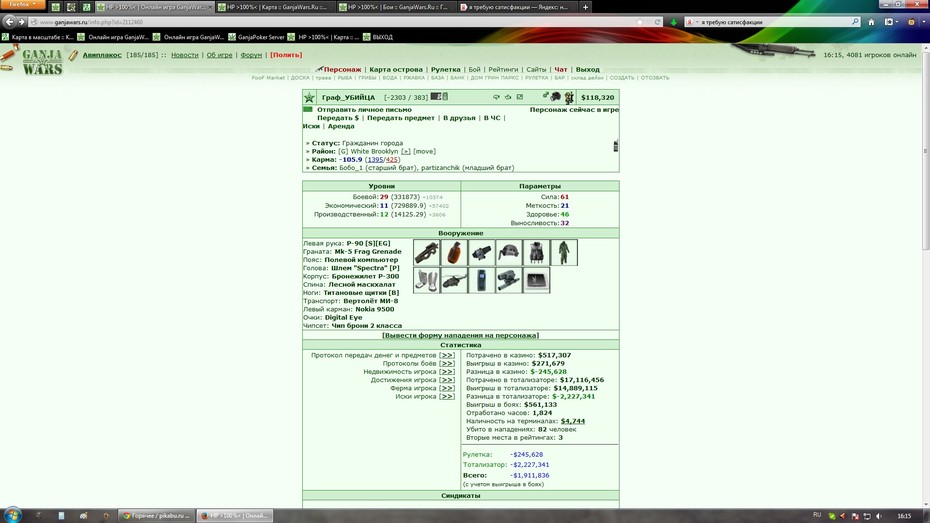Open player real estate [>>] link
930x523 pixels.
[447, 372]
